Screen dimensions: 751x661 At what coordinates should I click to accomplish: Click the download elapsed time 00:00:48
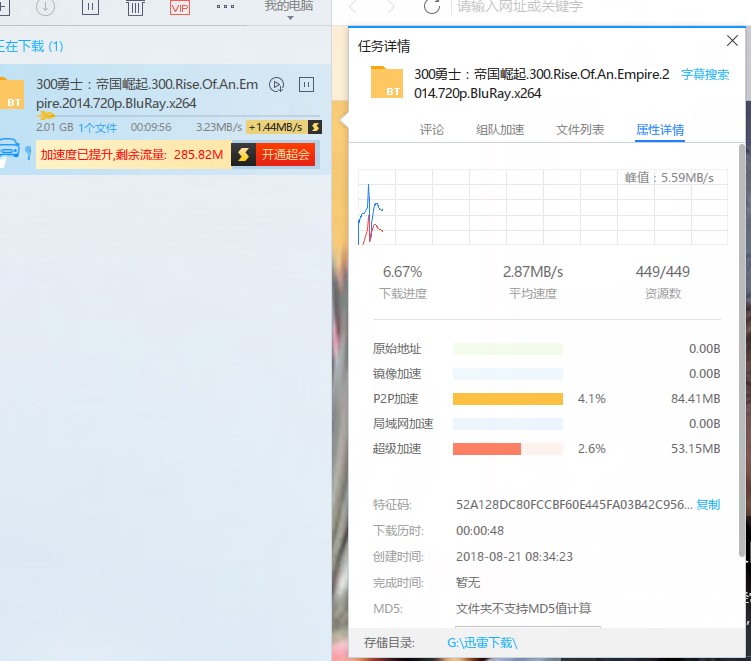click(x=479, y=531)
